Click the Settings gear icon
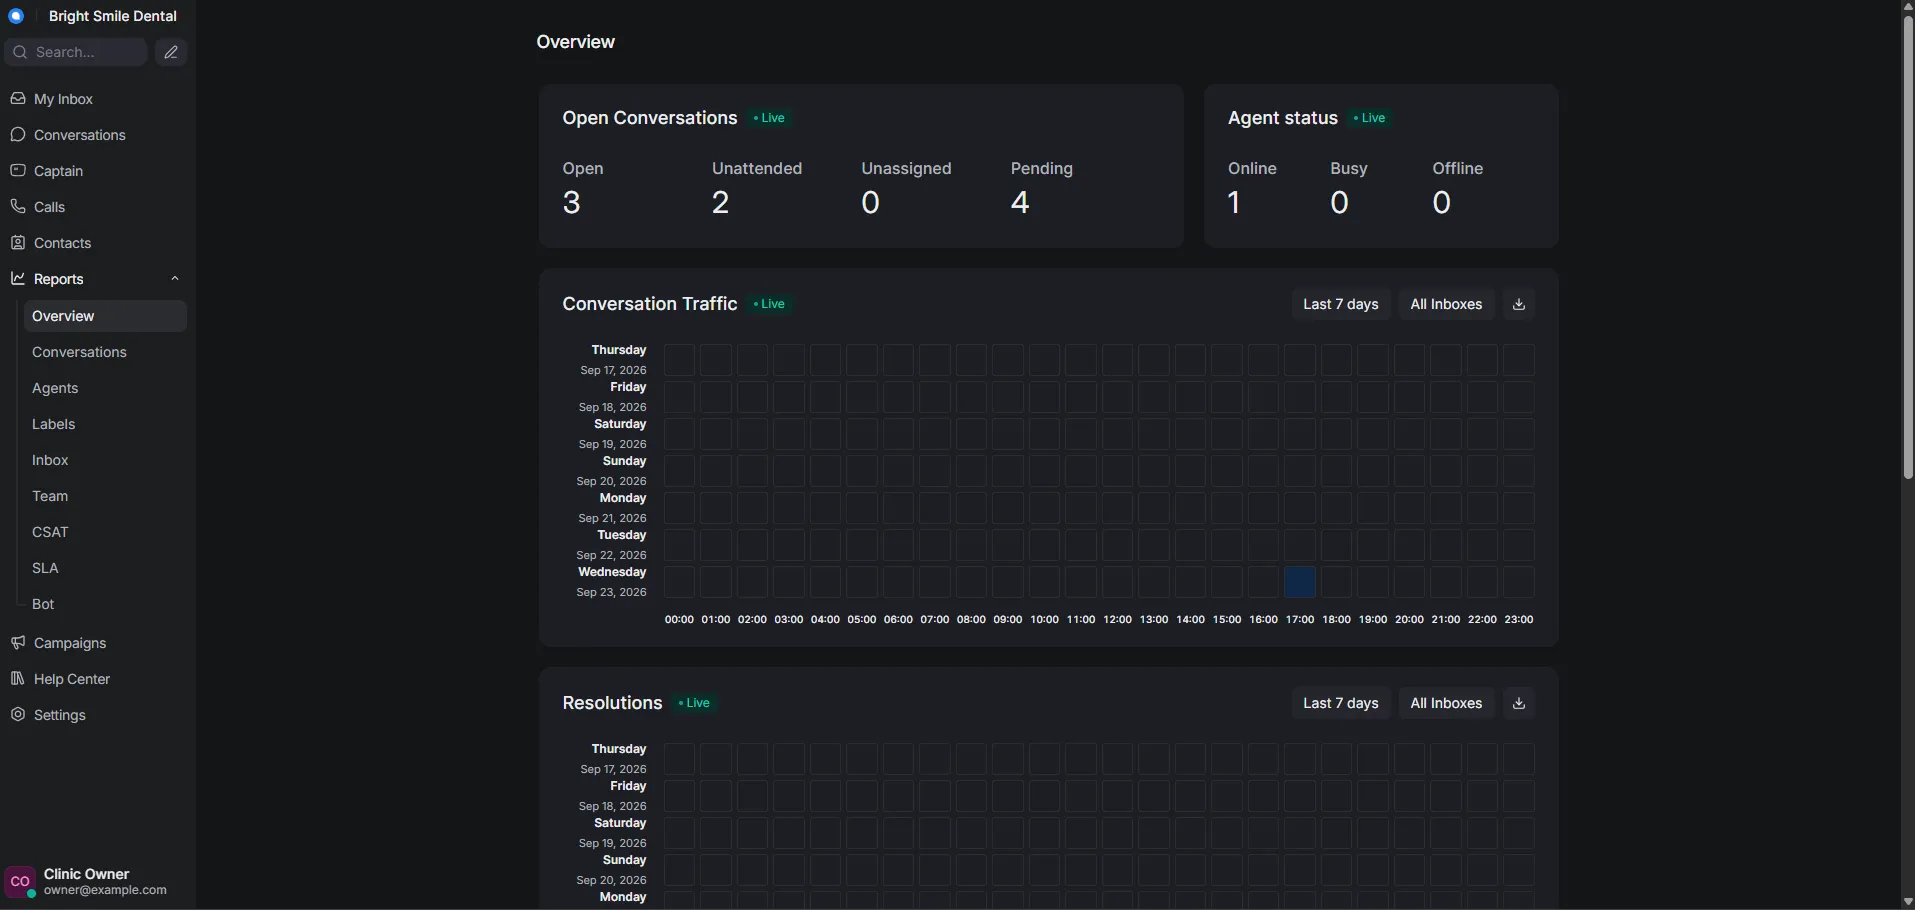Image resolution: width=1915 pixels, height=910 pixels. (x=18, y=715)
